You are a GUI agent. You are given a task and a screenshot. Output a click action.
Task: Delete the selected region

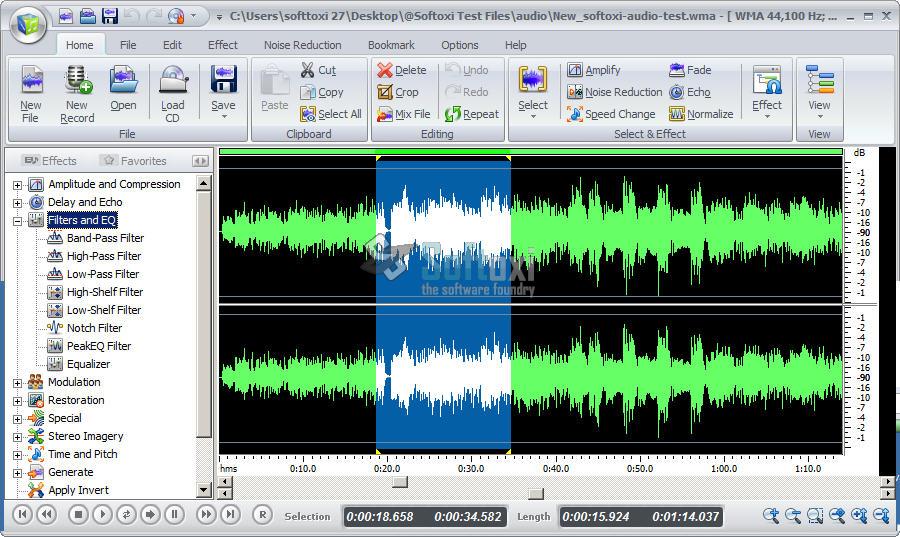click(x=402, y=70)
